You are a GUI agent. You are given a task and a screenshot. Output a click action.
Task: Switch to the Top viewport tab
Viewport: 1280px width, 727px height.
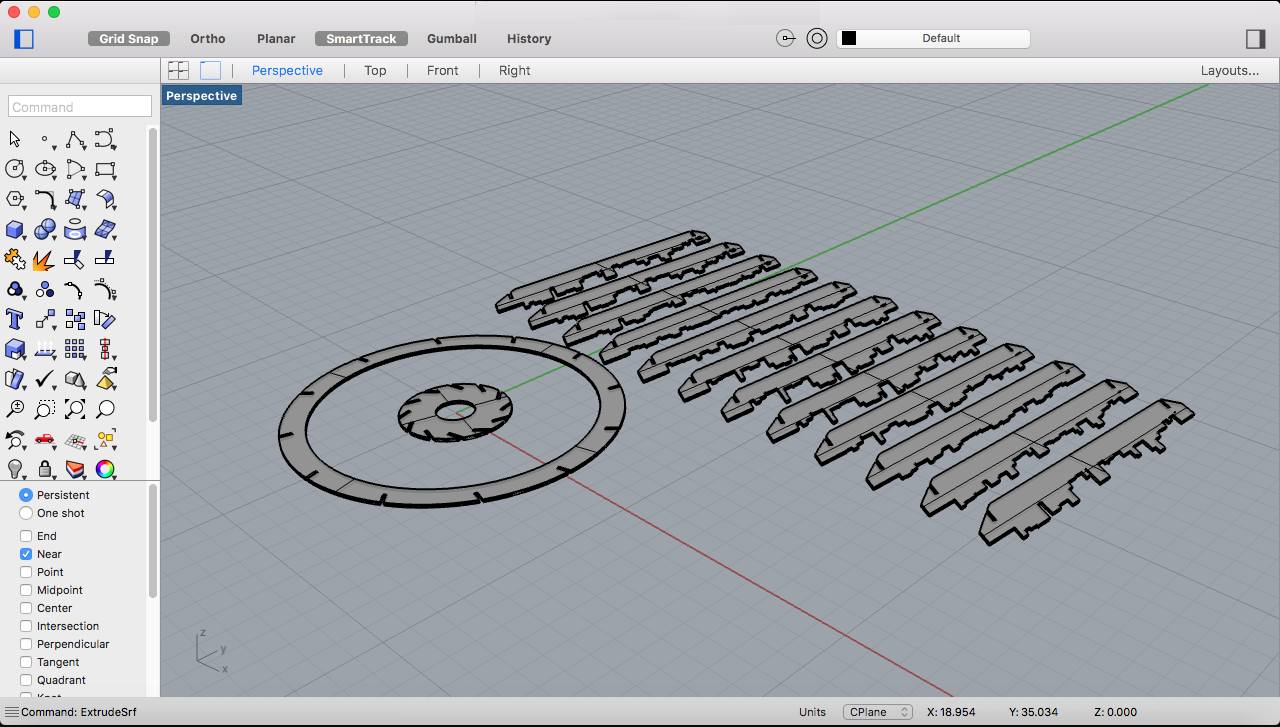tap(375, 70)
